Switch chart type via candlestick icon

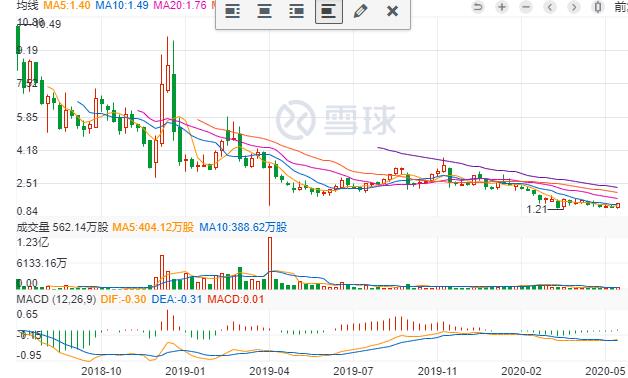pyautogui.click(x=598, y=7)
